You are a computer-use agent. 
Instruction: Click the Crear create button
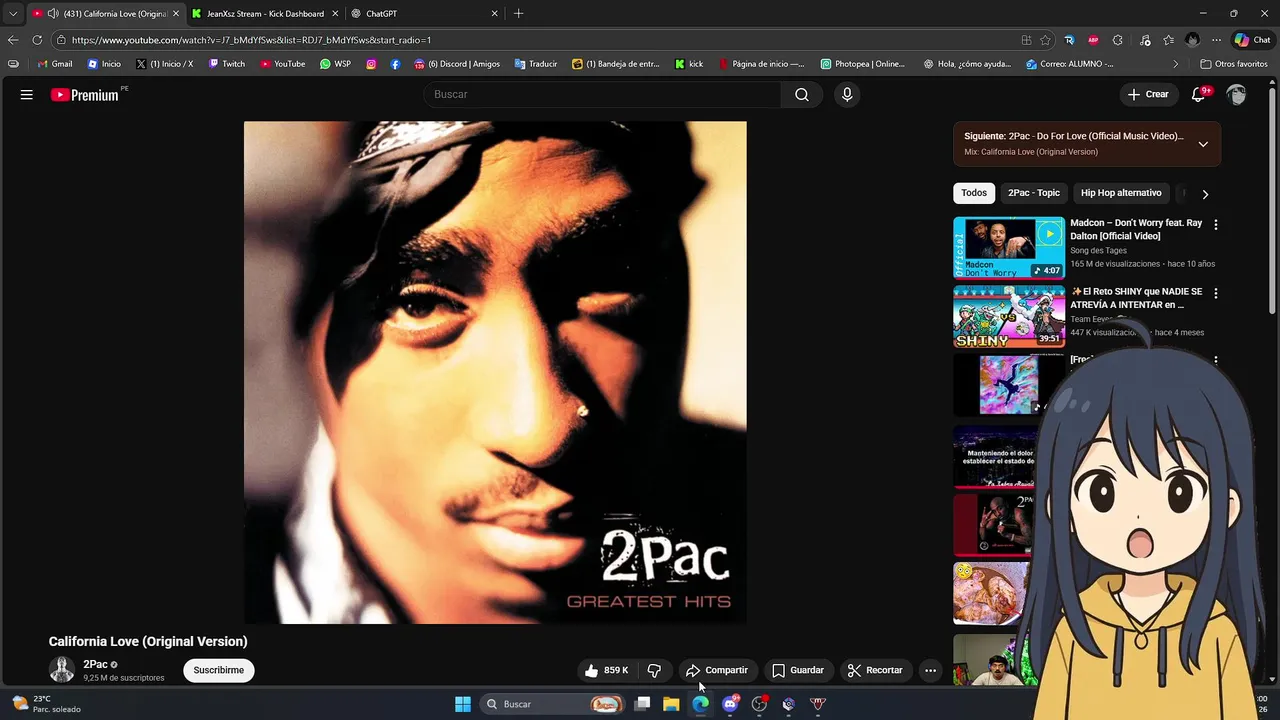coord(1148,94)
